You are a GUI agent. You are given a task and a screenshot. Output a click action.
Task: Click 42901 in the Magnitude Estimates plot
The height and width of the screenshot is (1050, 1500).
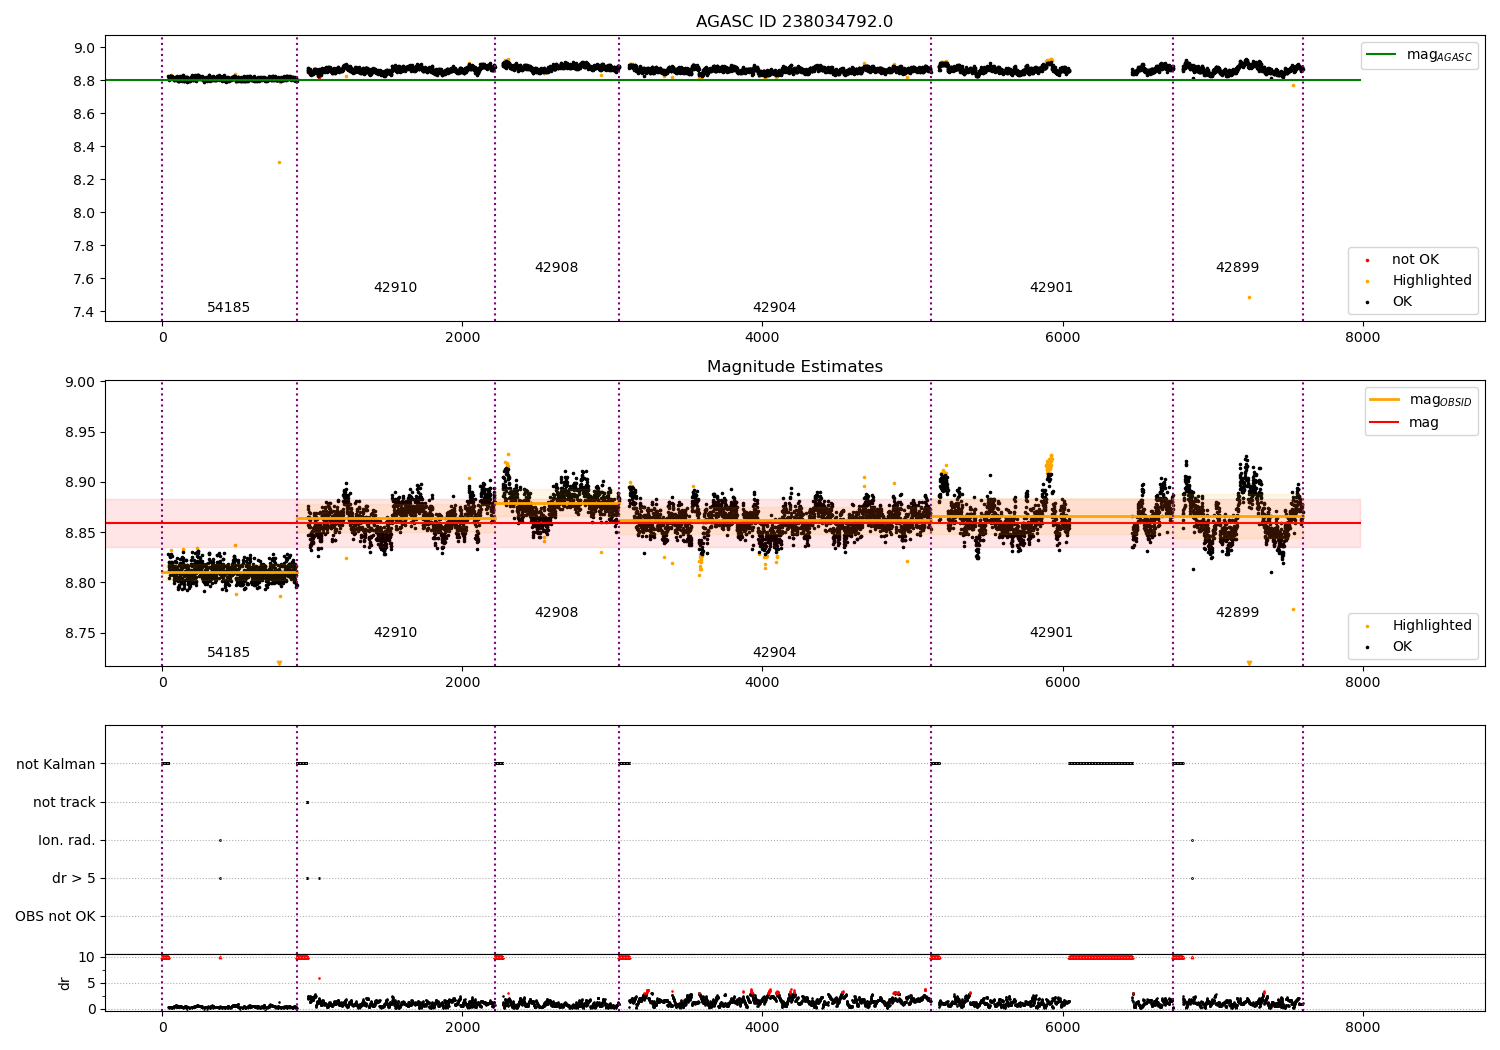(1051, 633)
